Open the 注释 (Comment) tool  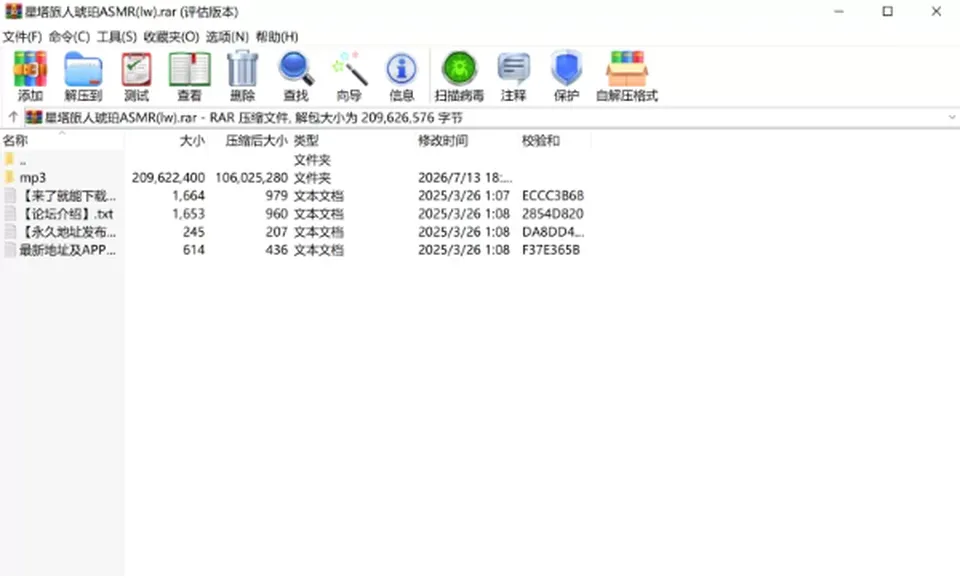513,76
